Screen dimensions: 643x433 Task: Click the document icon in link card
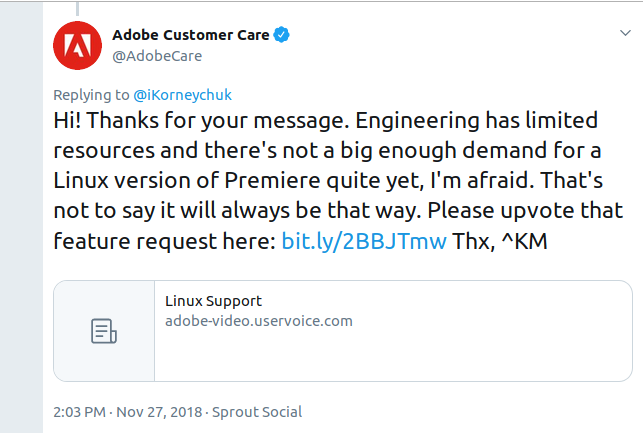click(104, 331)
